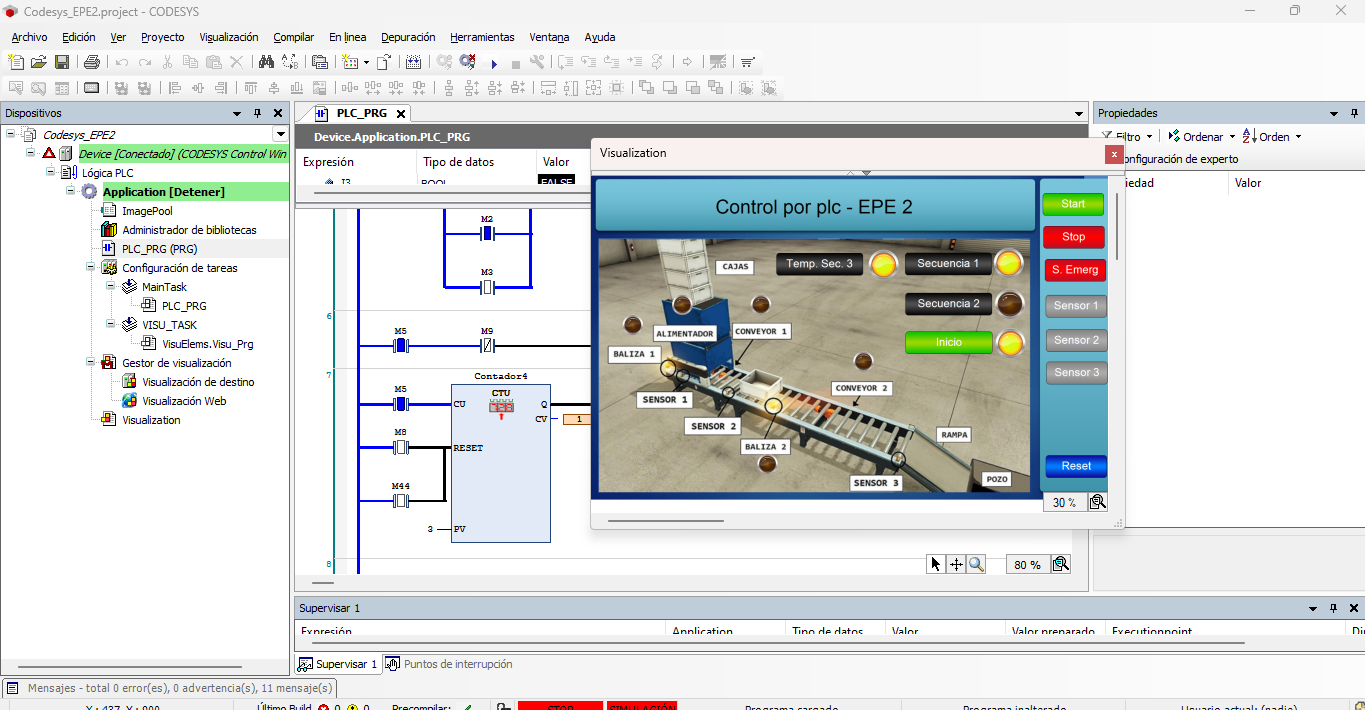Click the binoculars Find icon
Image resolution: width=1365 pixels, height=710 pixels.
click(266, 62)
